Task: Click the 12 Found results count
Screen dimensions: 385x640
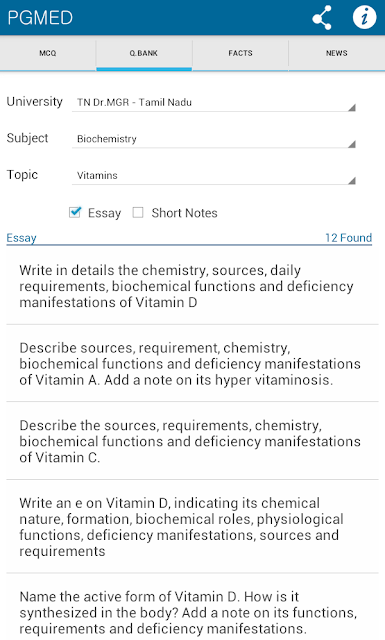Action: 348,238
